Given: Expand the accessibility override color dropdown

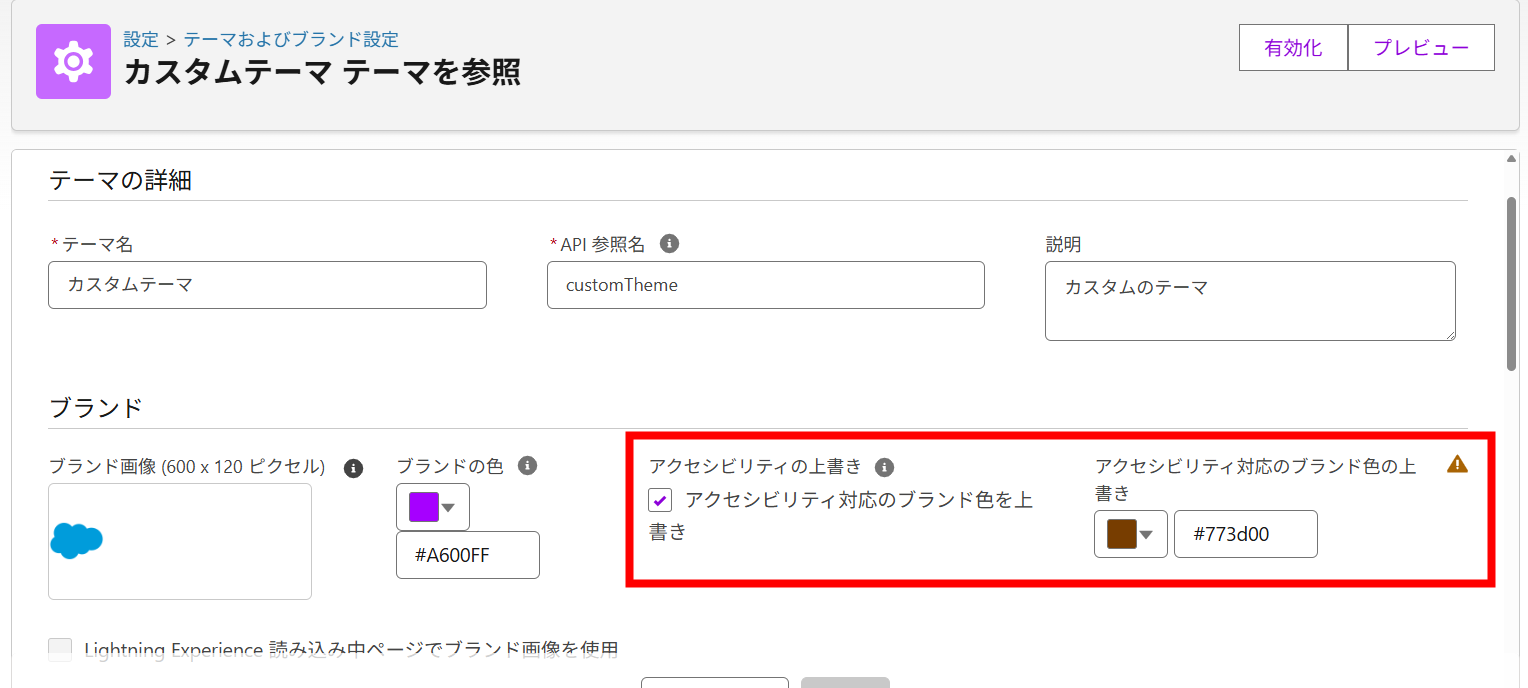Looking at the screenshot, I should point(1149,533).
